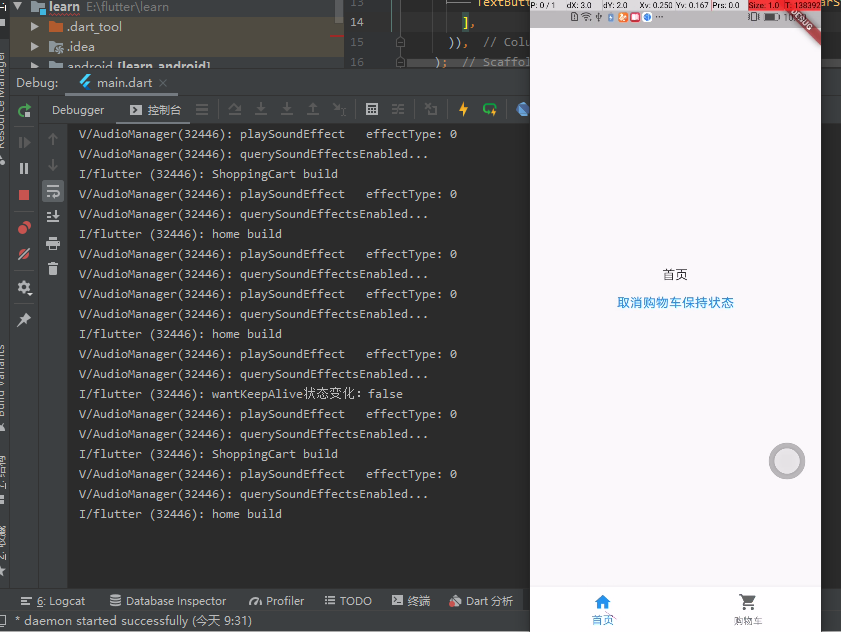Open the Database Inspector tool window
Image resolution: width=841 pixels, height=632 pixels.
168,601
